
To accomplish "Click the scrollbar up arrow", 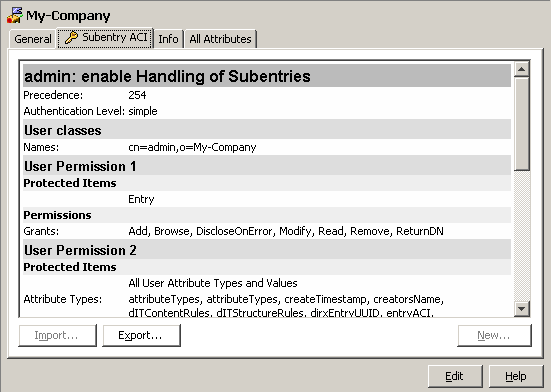I will coord(521,69).
